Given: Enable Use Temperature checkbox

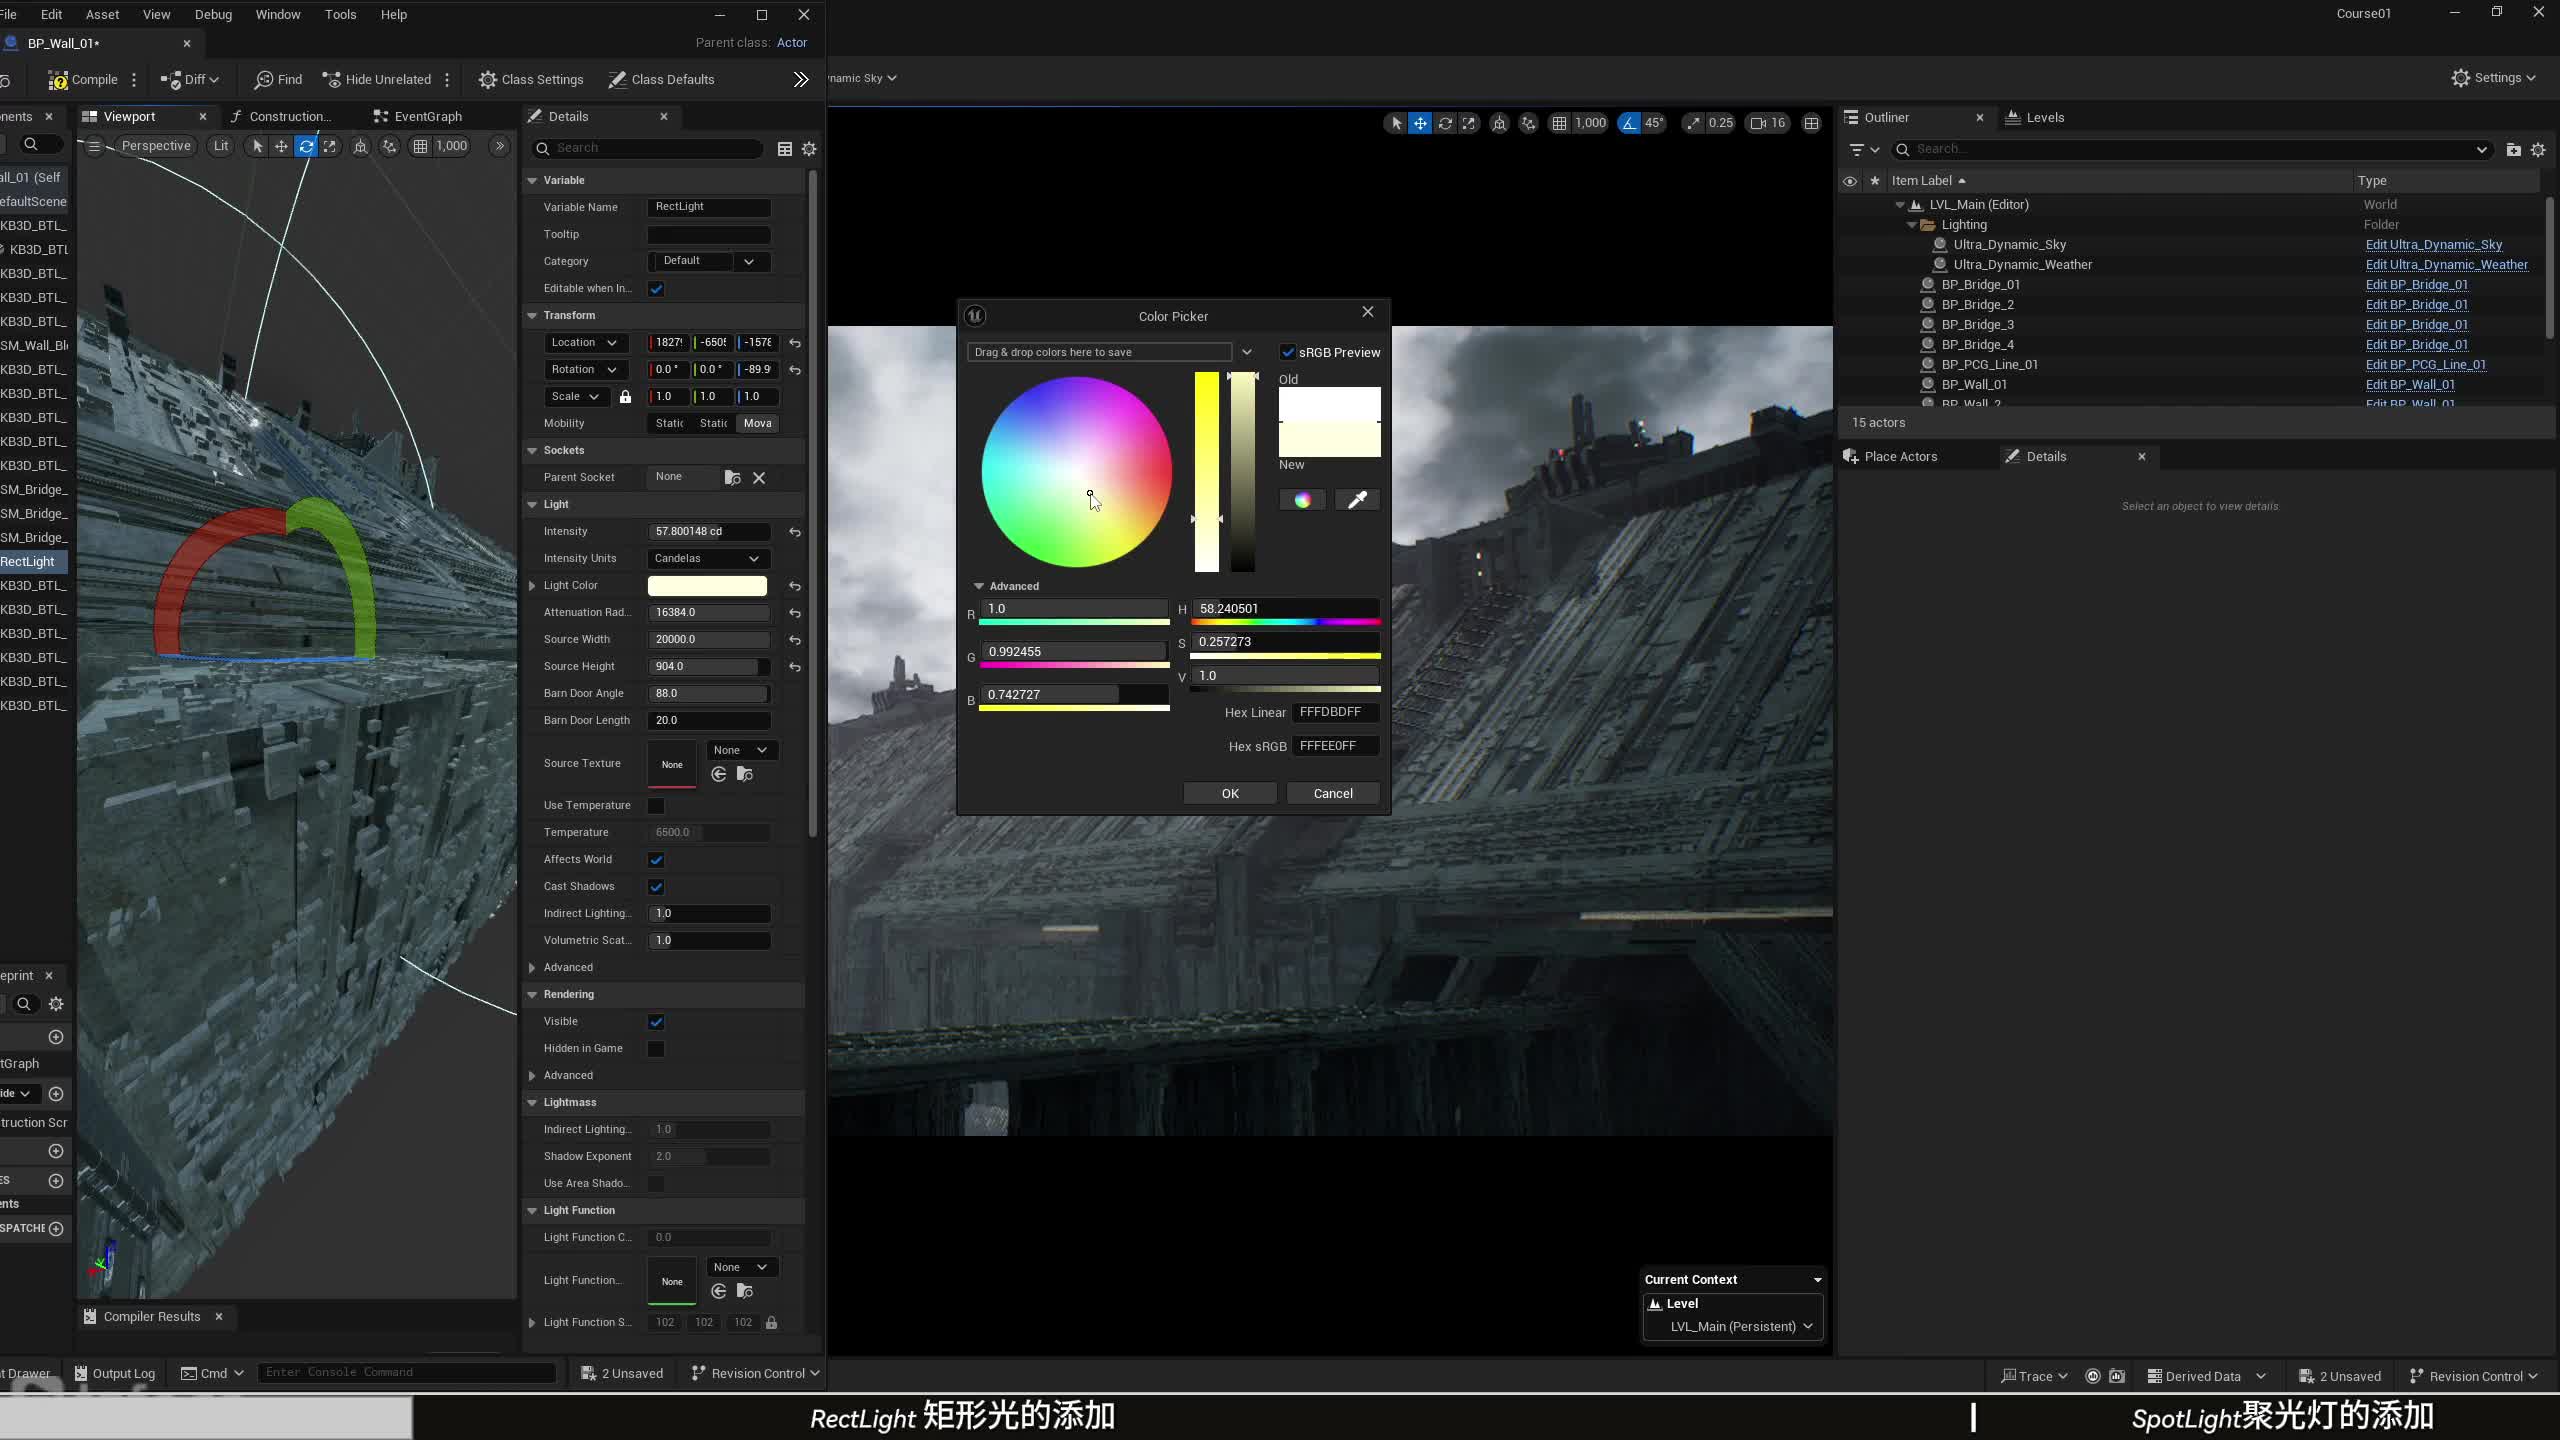Looking at the screenshot, I should pos(656,806).
